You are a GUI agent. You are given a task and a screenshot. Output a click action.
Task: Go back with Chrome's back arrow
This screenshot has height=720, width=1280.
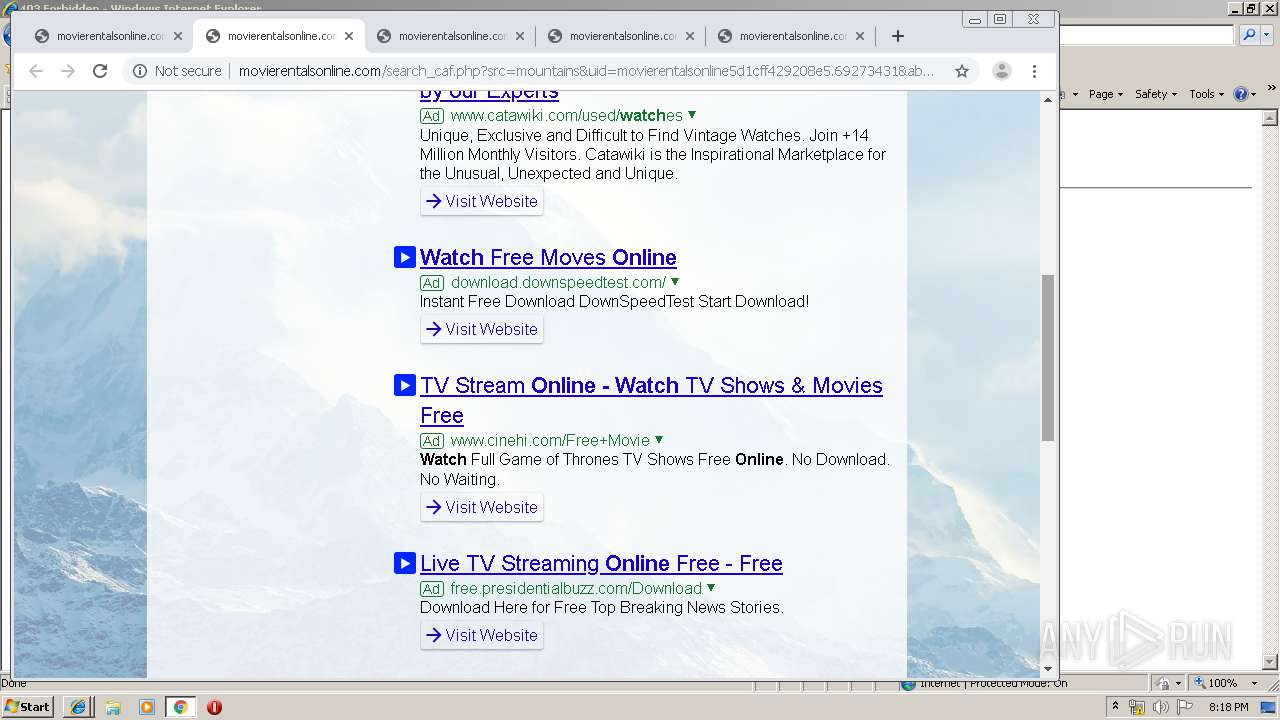click(36, 71)
